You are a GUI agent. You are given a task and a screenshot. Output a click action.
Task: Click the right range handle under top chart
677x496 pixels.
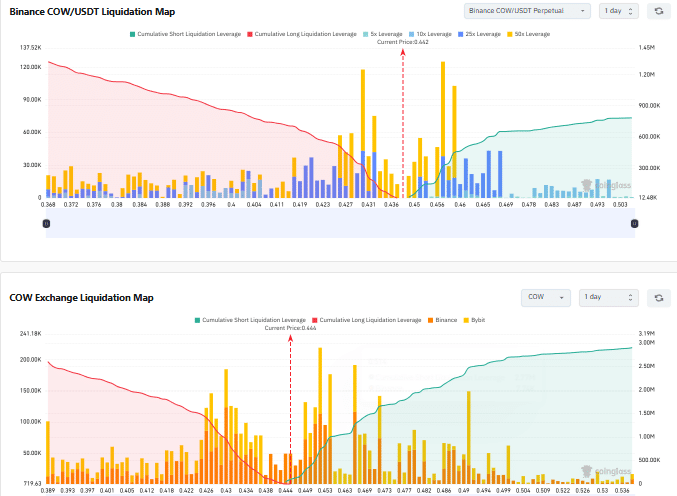click(634, 223)
